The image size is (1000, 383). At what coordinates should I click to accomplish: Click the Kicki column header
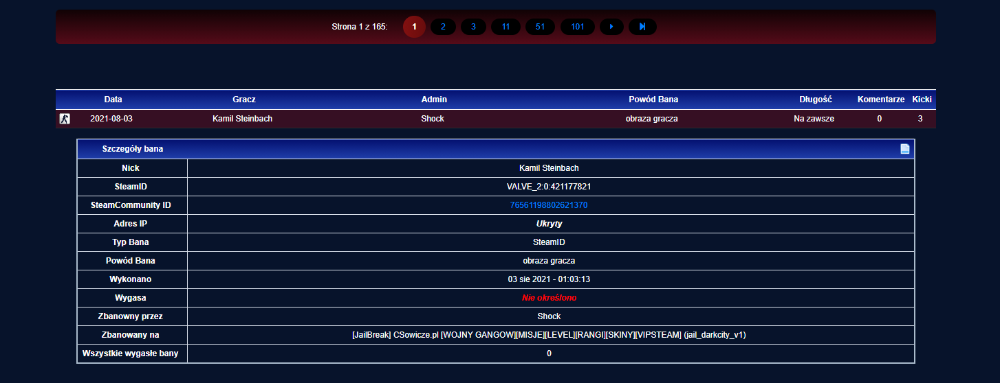point(922,99)
